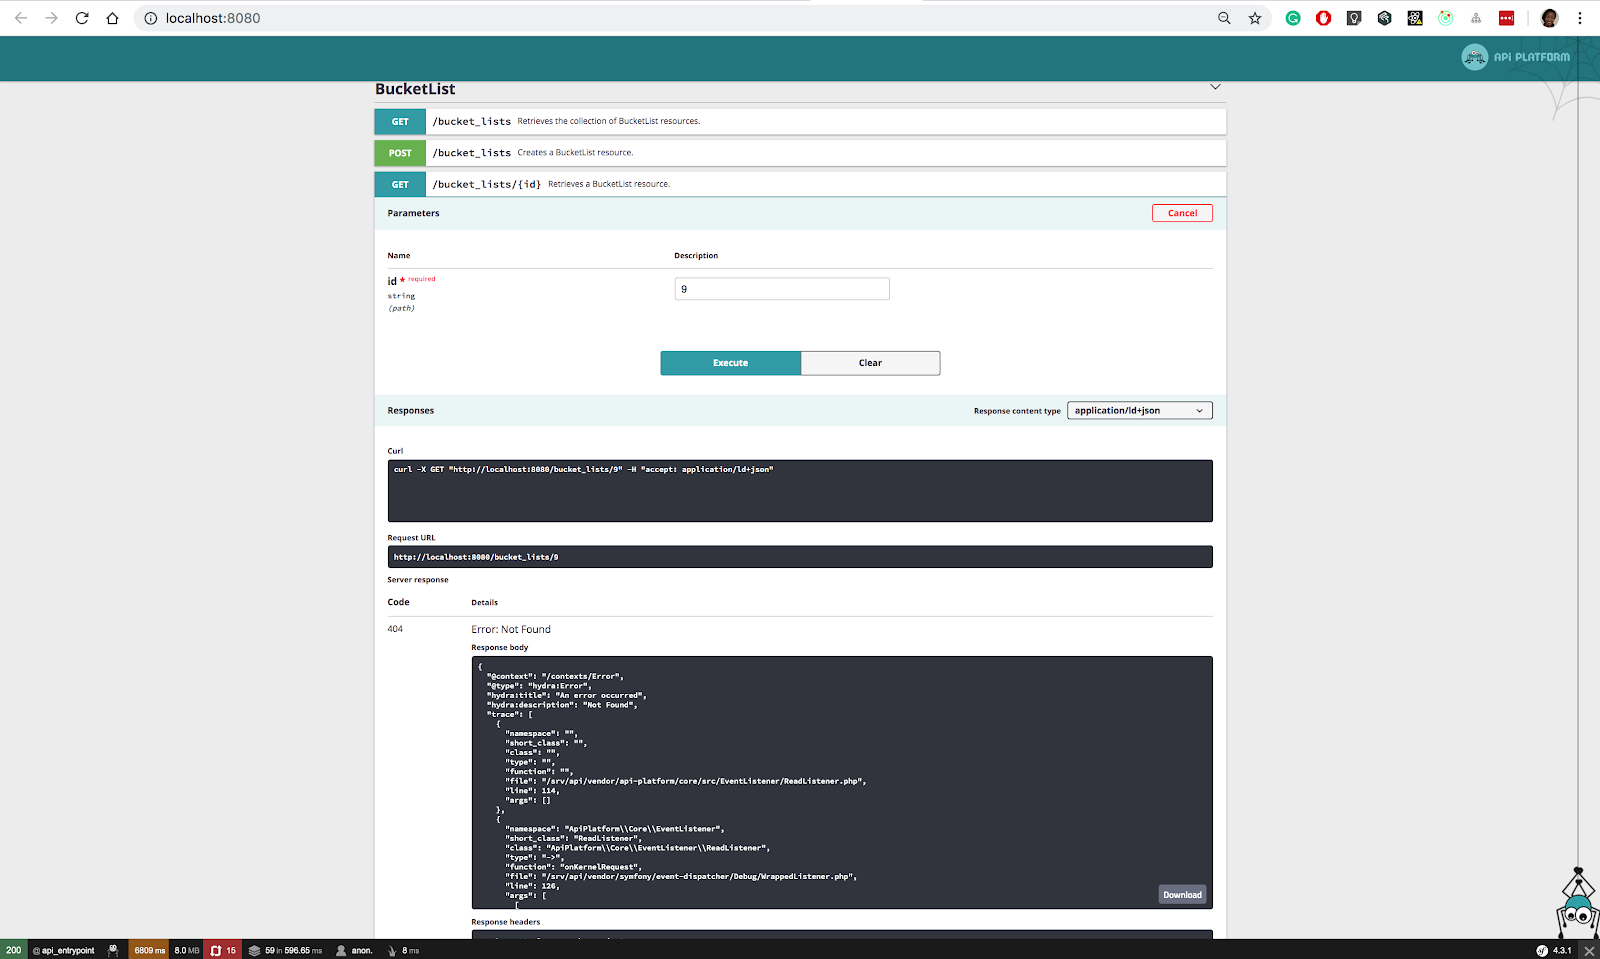
Task: Open the green radar circle extension
Action: tap(1445, 18)
